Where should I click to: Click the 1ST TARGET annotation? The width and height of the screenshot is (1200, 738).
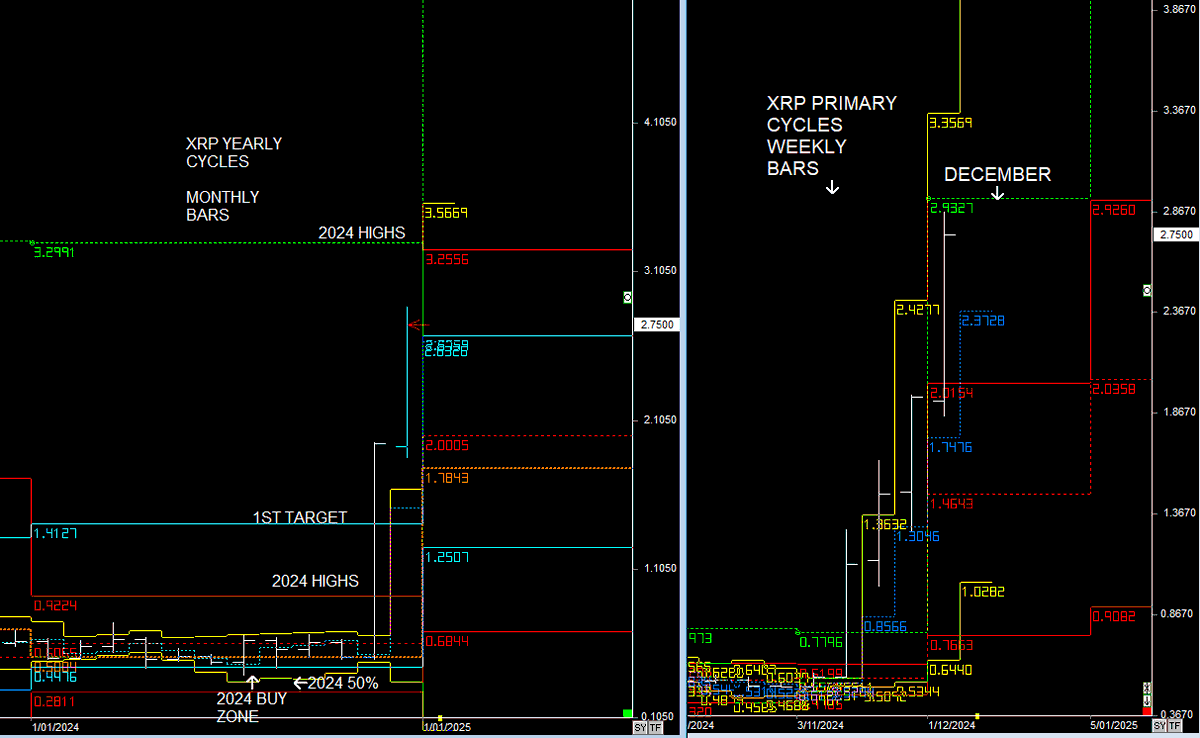[300, 517]
